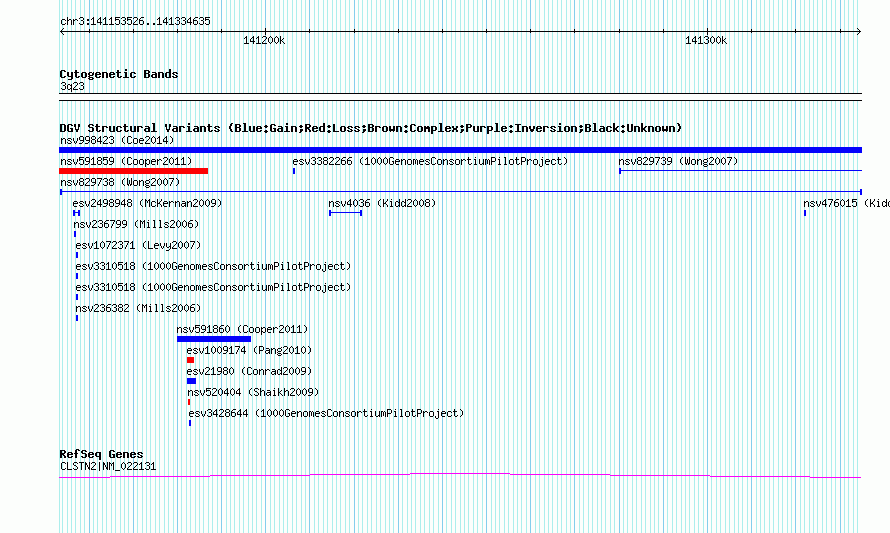Open the esv3382266 1000GenomesConsortiumPilotProject label
The image size is (890, 533).
click(430, 161)
